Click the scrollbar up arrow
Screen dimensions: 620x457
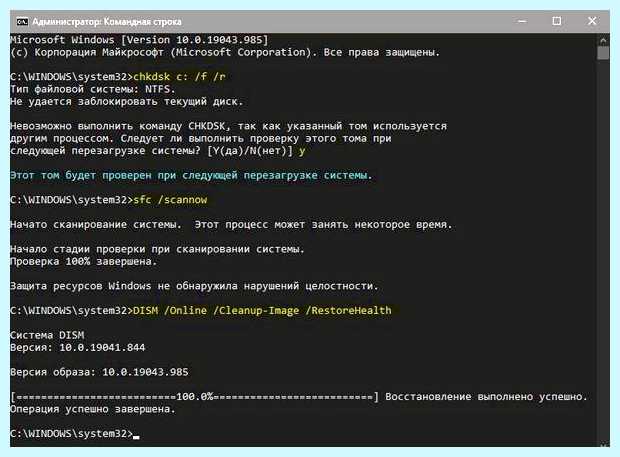[x=603, y=40]
